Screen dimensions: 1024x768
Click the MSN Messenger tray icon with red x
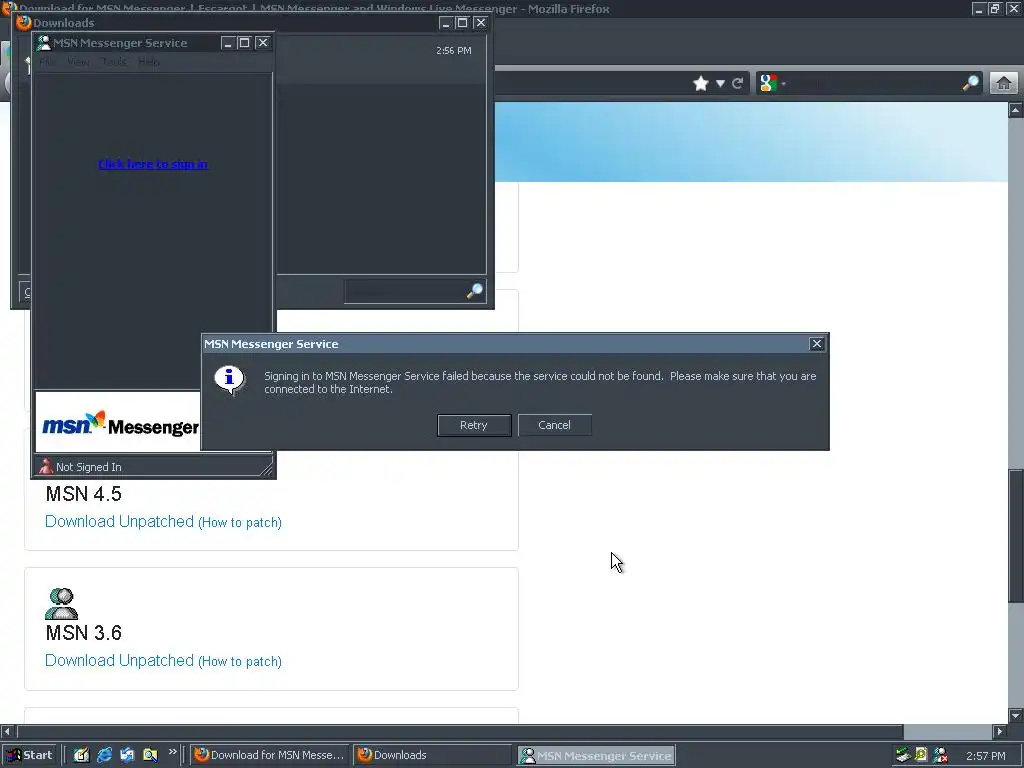(x=940, y=755)
